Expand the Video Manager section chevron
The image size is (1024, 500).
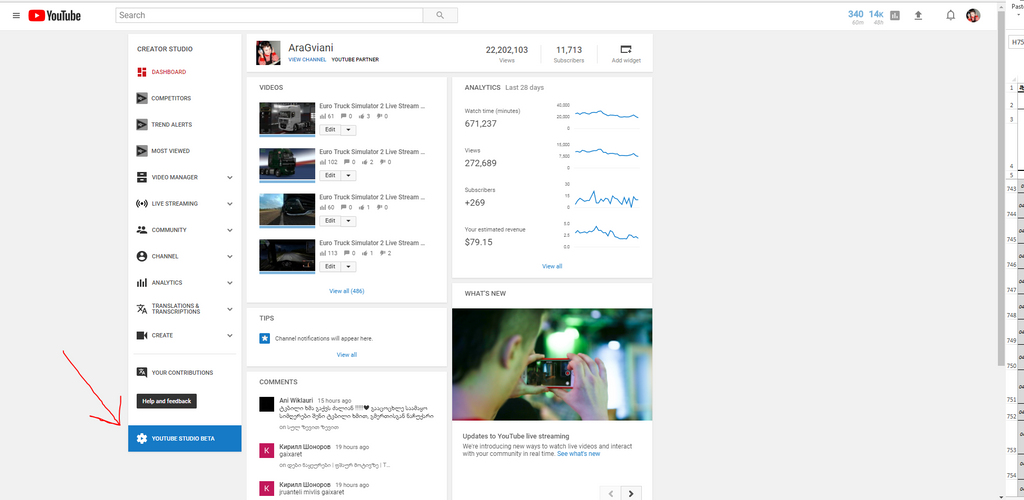pyautogui.click(x=230, y=178)
